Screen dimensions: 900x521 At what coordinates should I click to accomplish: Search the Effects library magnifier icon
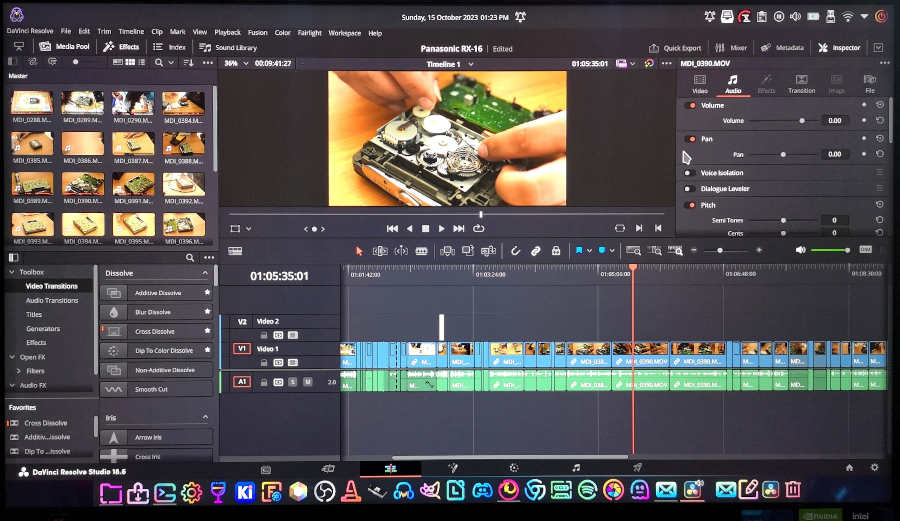(190, 258)
